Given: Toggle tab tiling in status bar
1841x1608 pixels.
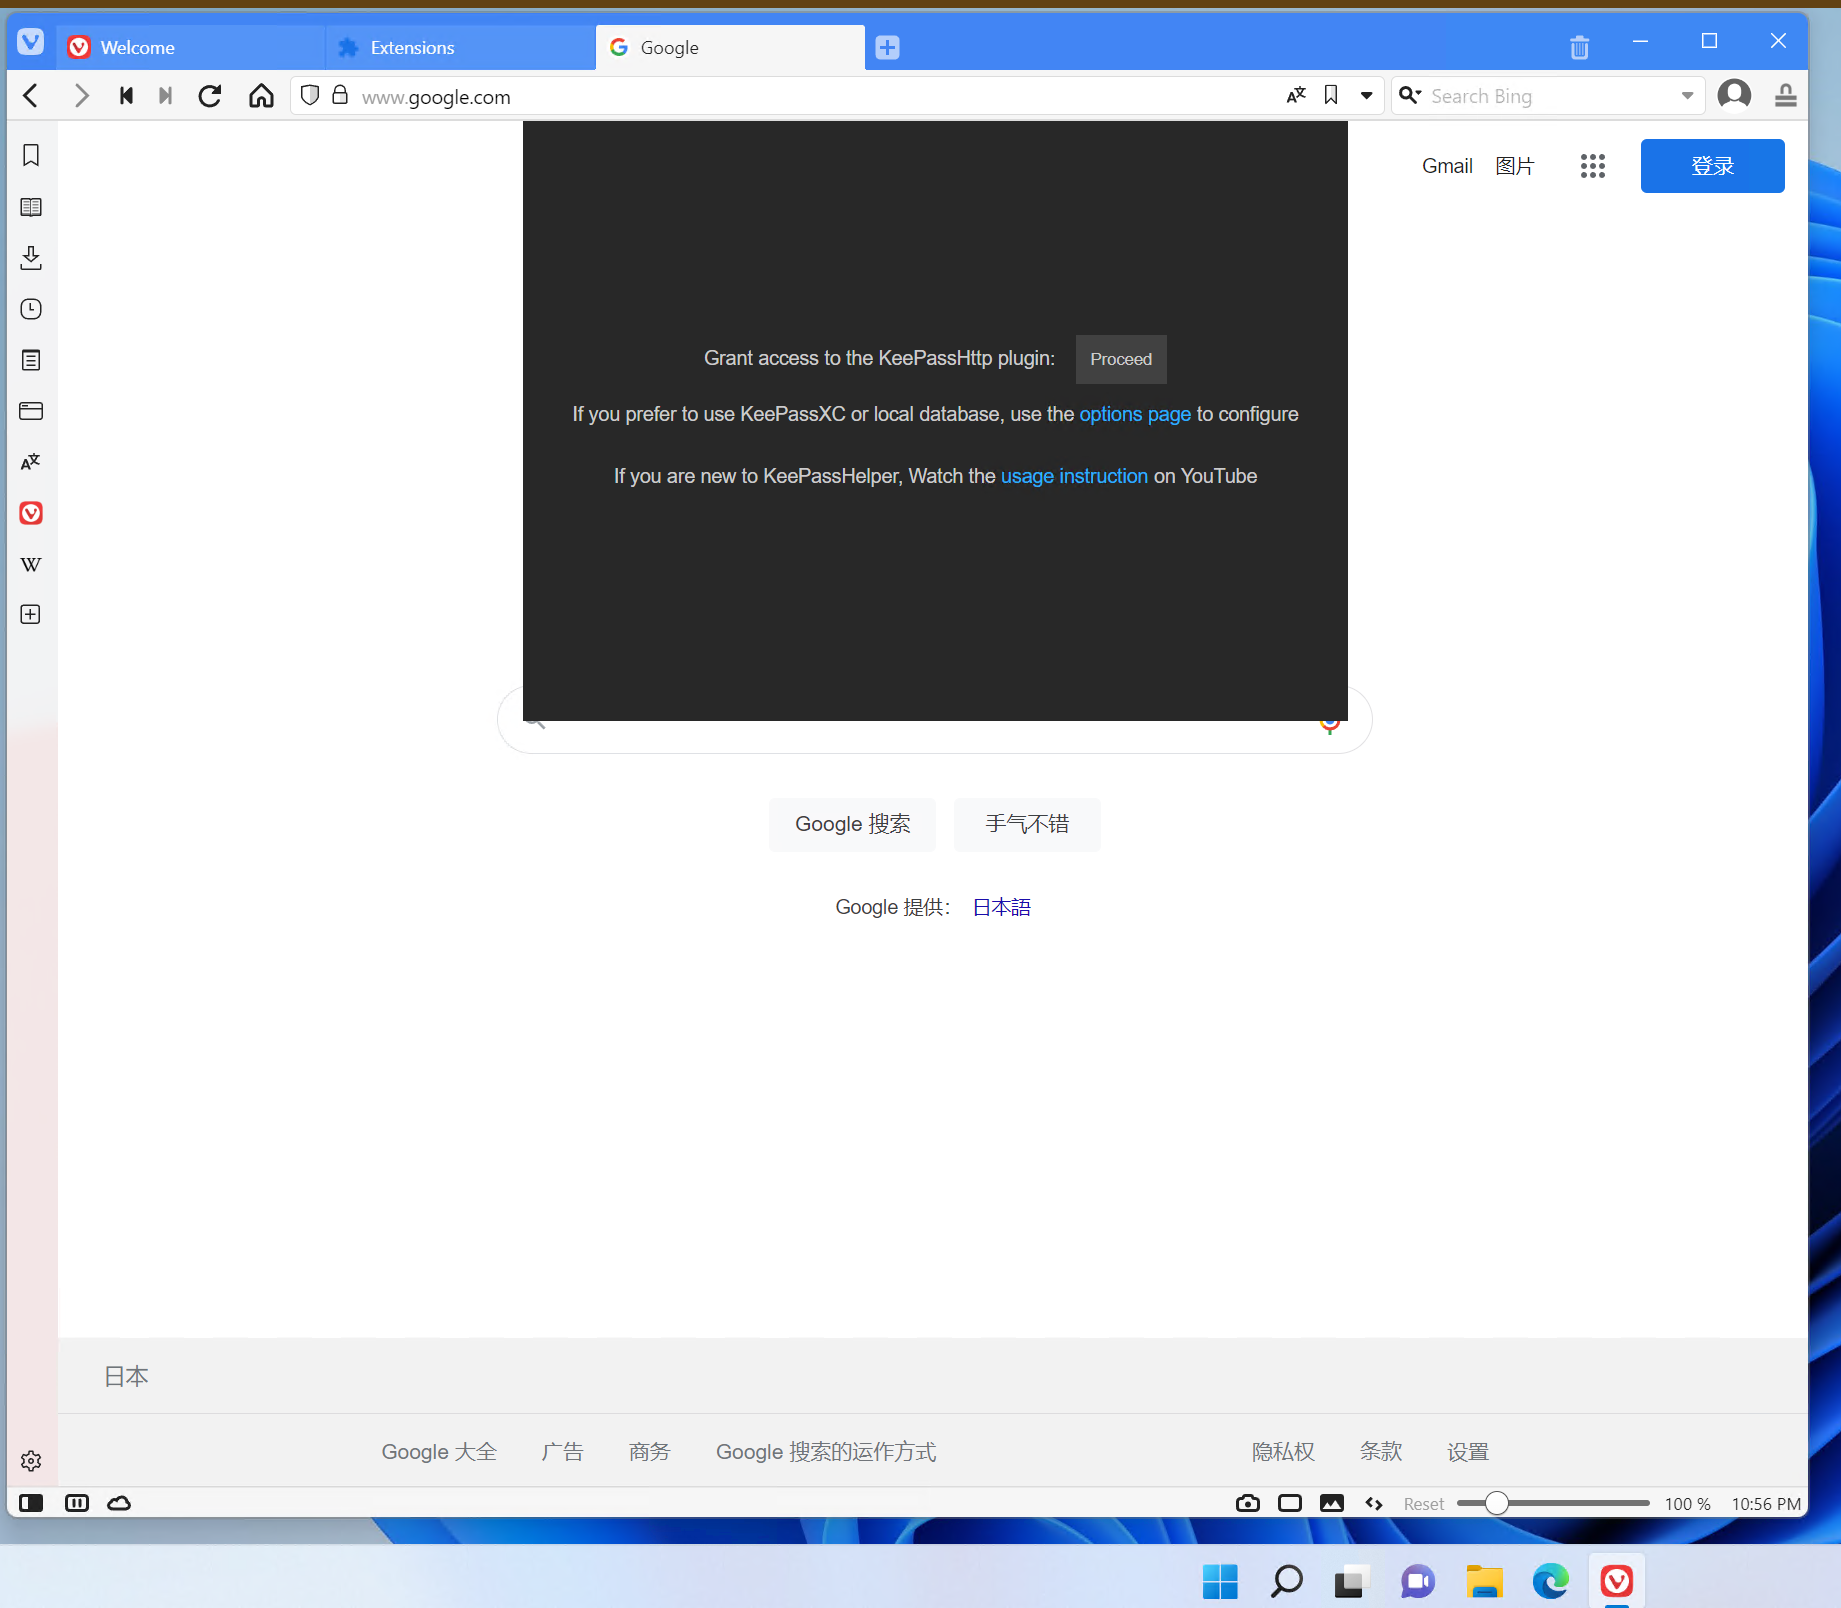Looking at the screenshot, I should click(x=77, y=1503).
